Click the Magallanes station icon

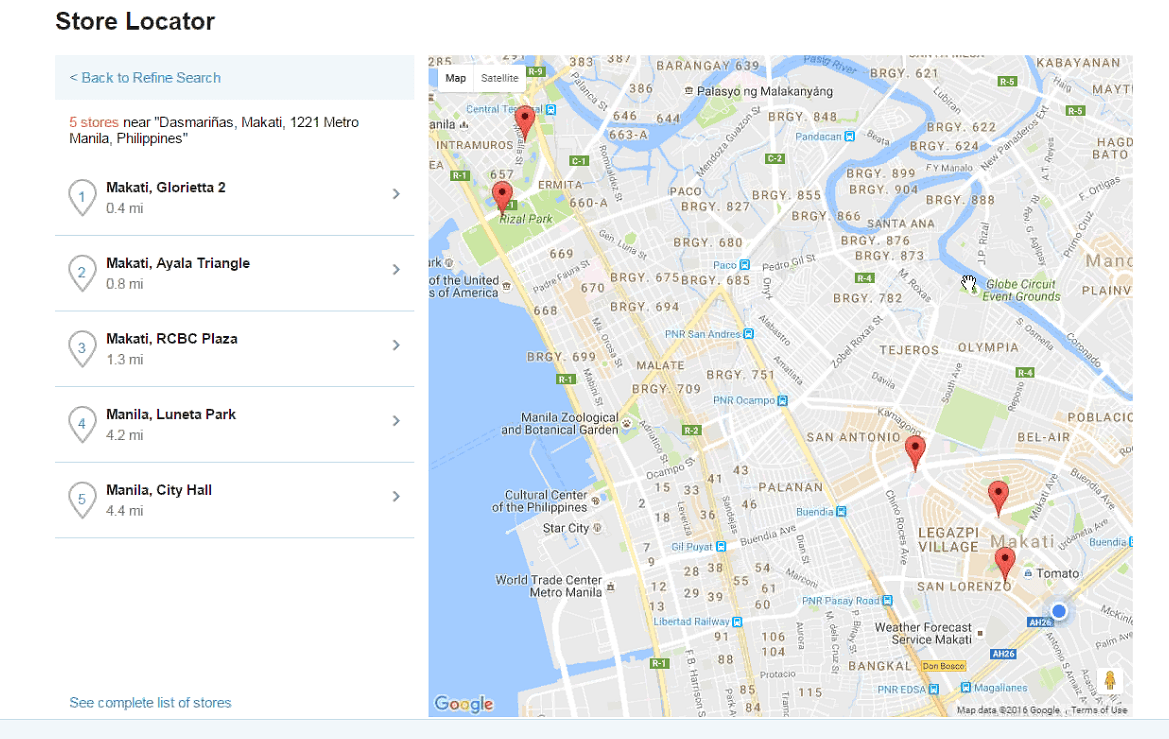pos(965,688)
